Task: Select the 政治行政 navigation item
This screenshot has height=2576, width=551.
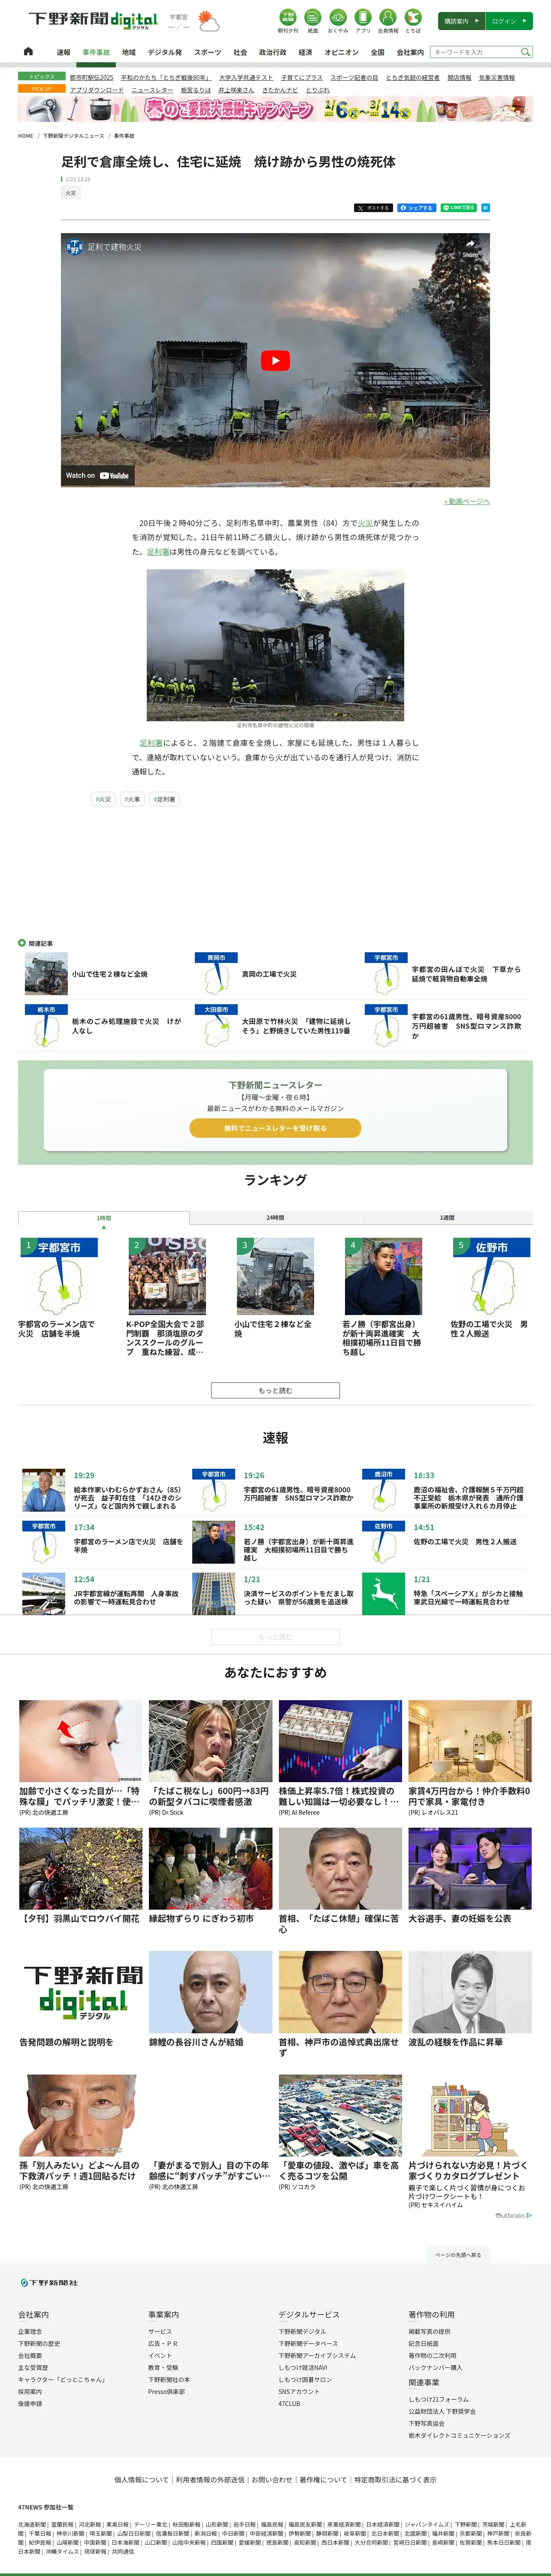Action: [272, 52]
